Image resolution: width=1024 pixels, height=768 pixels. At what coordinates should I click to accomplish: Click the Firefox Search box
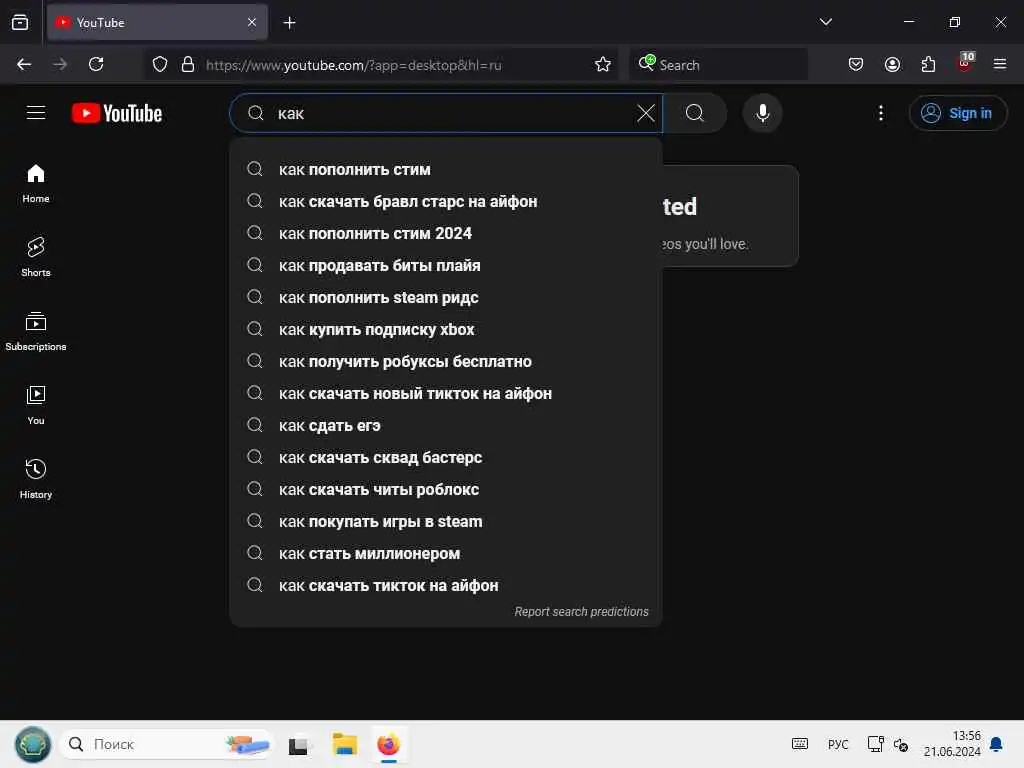pyautogui.click(x=718, y=65)
